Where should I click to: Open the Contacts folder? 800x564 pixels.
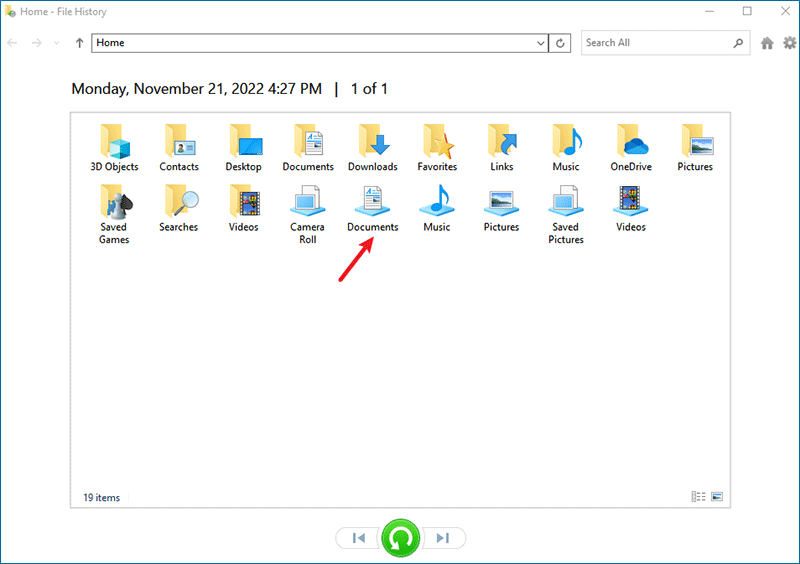click(179, 148)
